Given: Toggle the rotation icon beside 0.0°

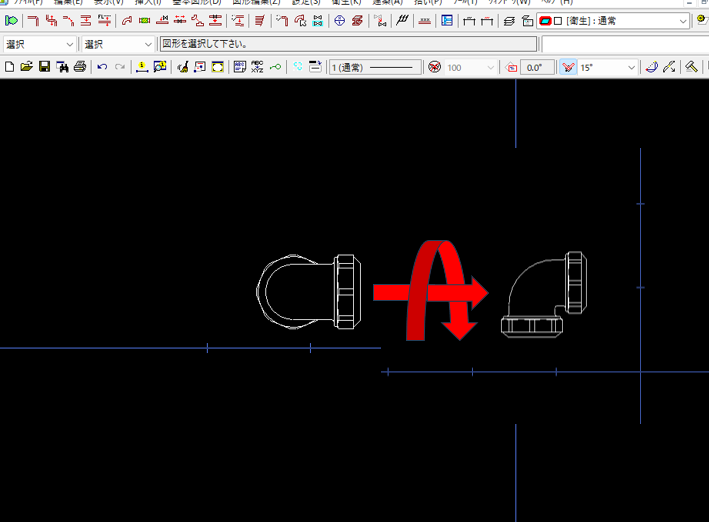Looking at the screenshot, I should coord(512,67).
